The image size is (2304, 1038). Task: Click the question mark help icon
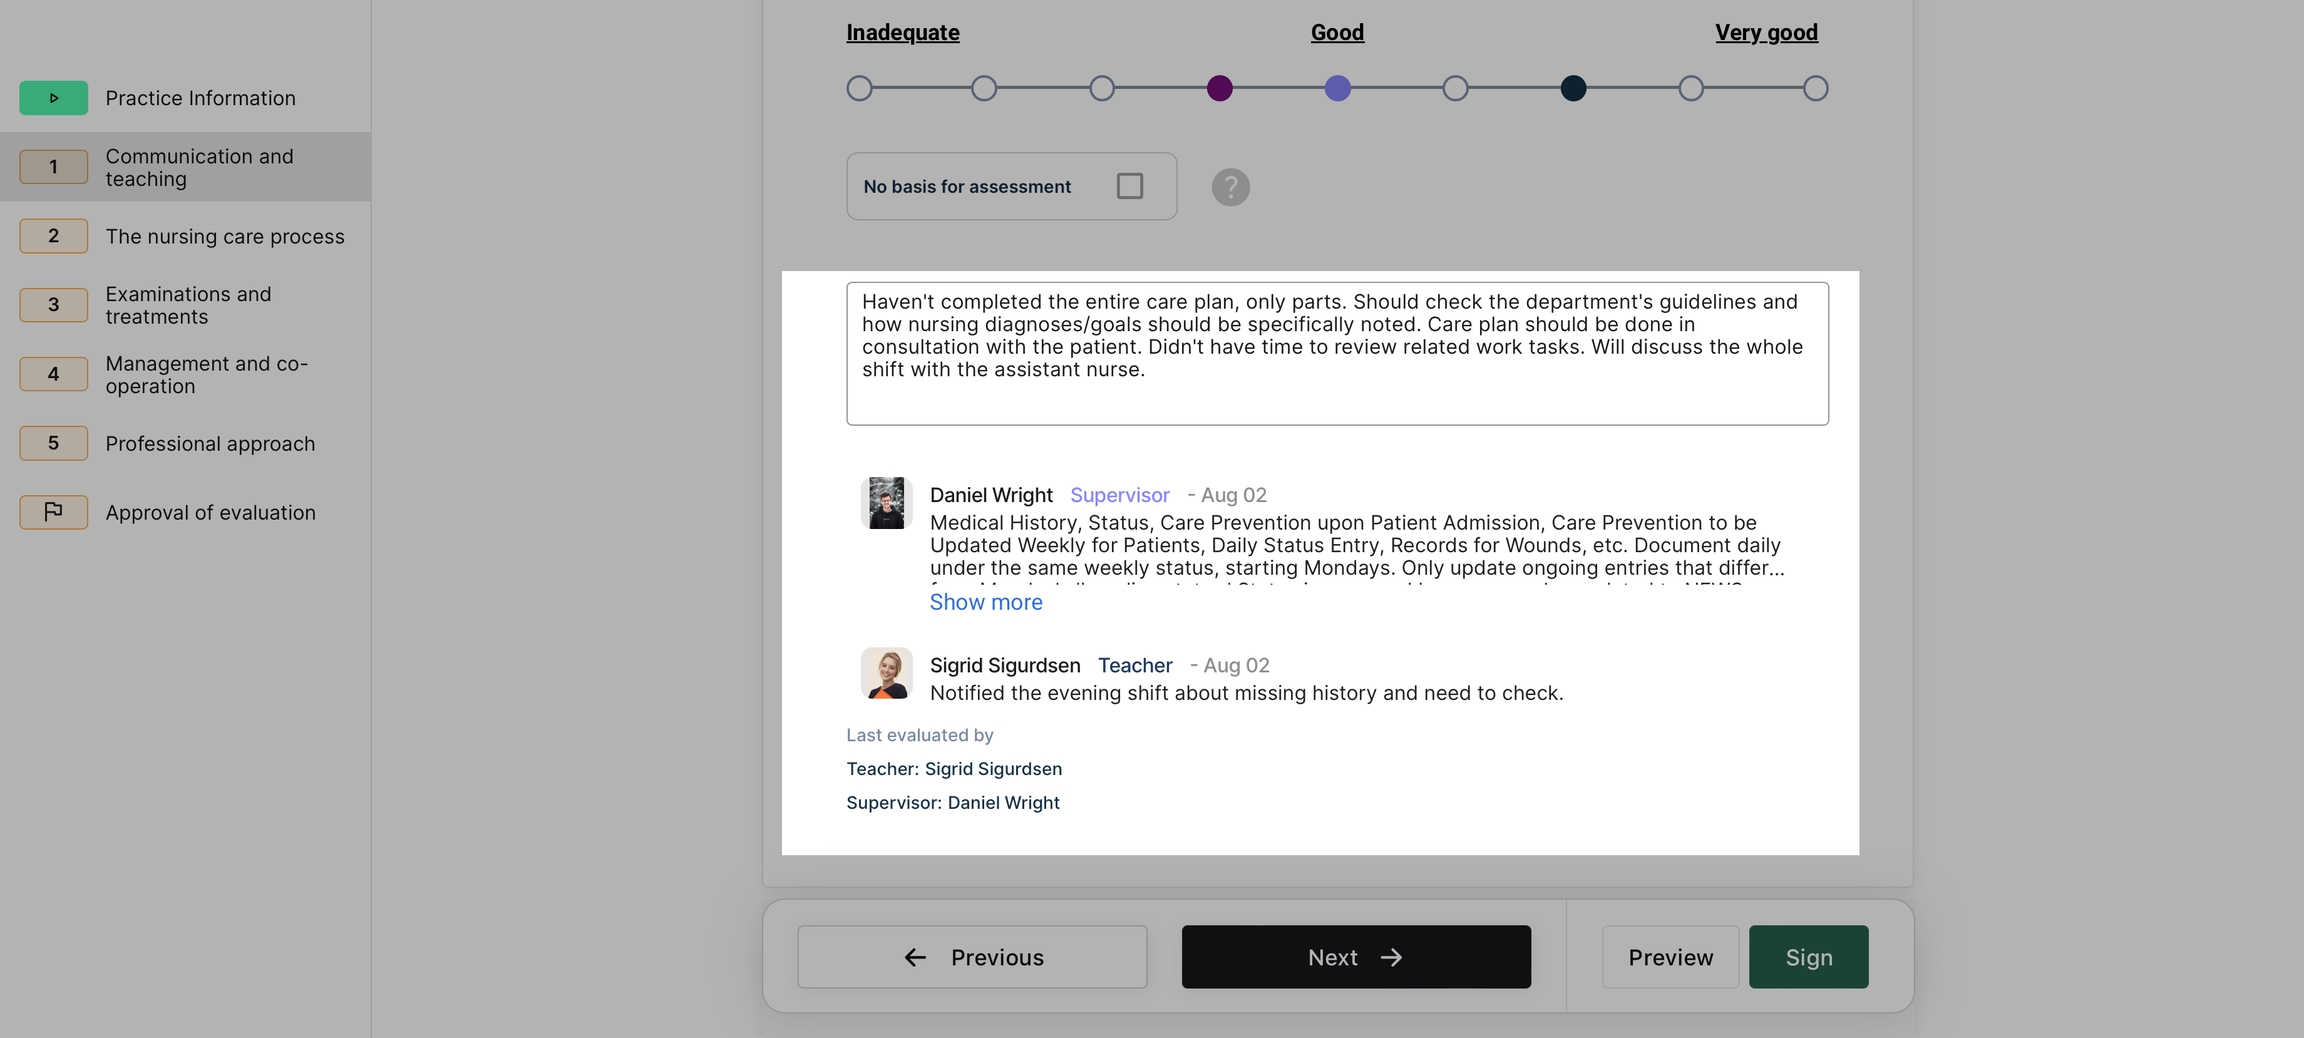pyautogui.click(x=1230, y=187)
